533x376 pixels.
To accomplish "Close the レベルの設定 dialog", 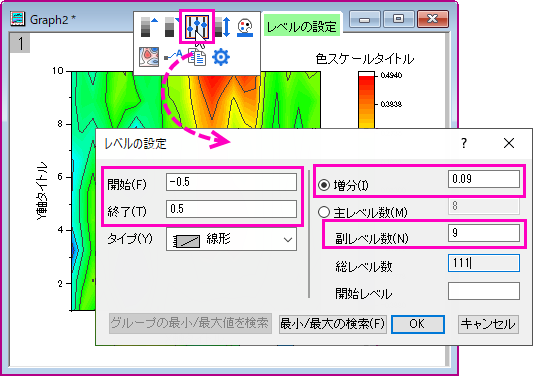I will (x=509, y=143).
